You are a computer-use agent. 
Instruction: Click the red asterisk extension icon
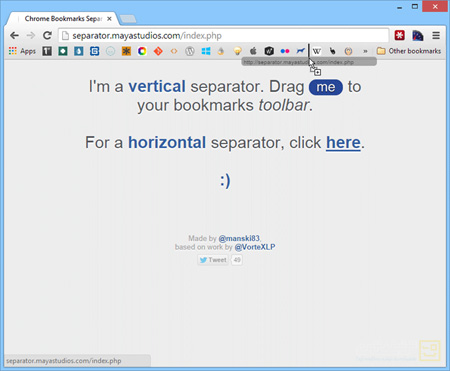pos(400,35)
